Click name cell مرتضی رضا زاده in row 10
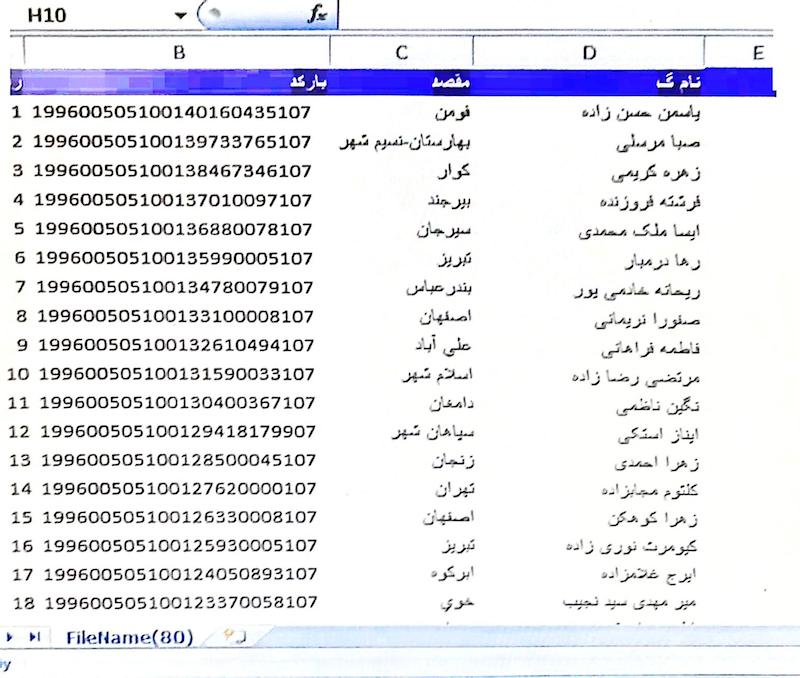 (636, 378)
